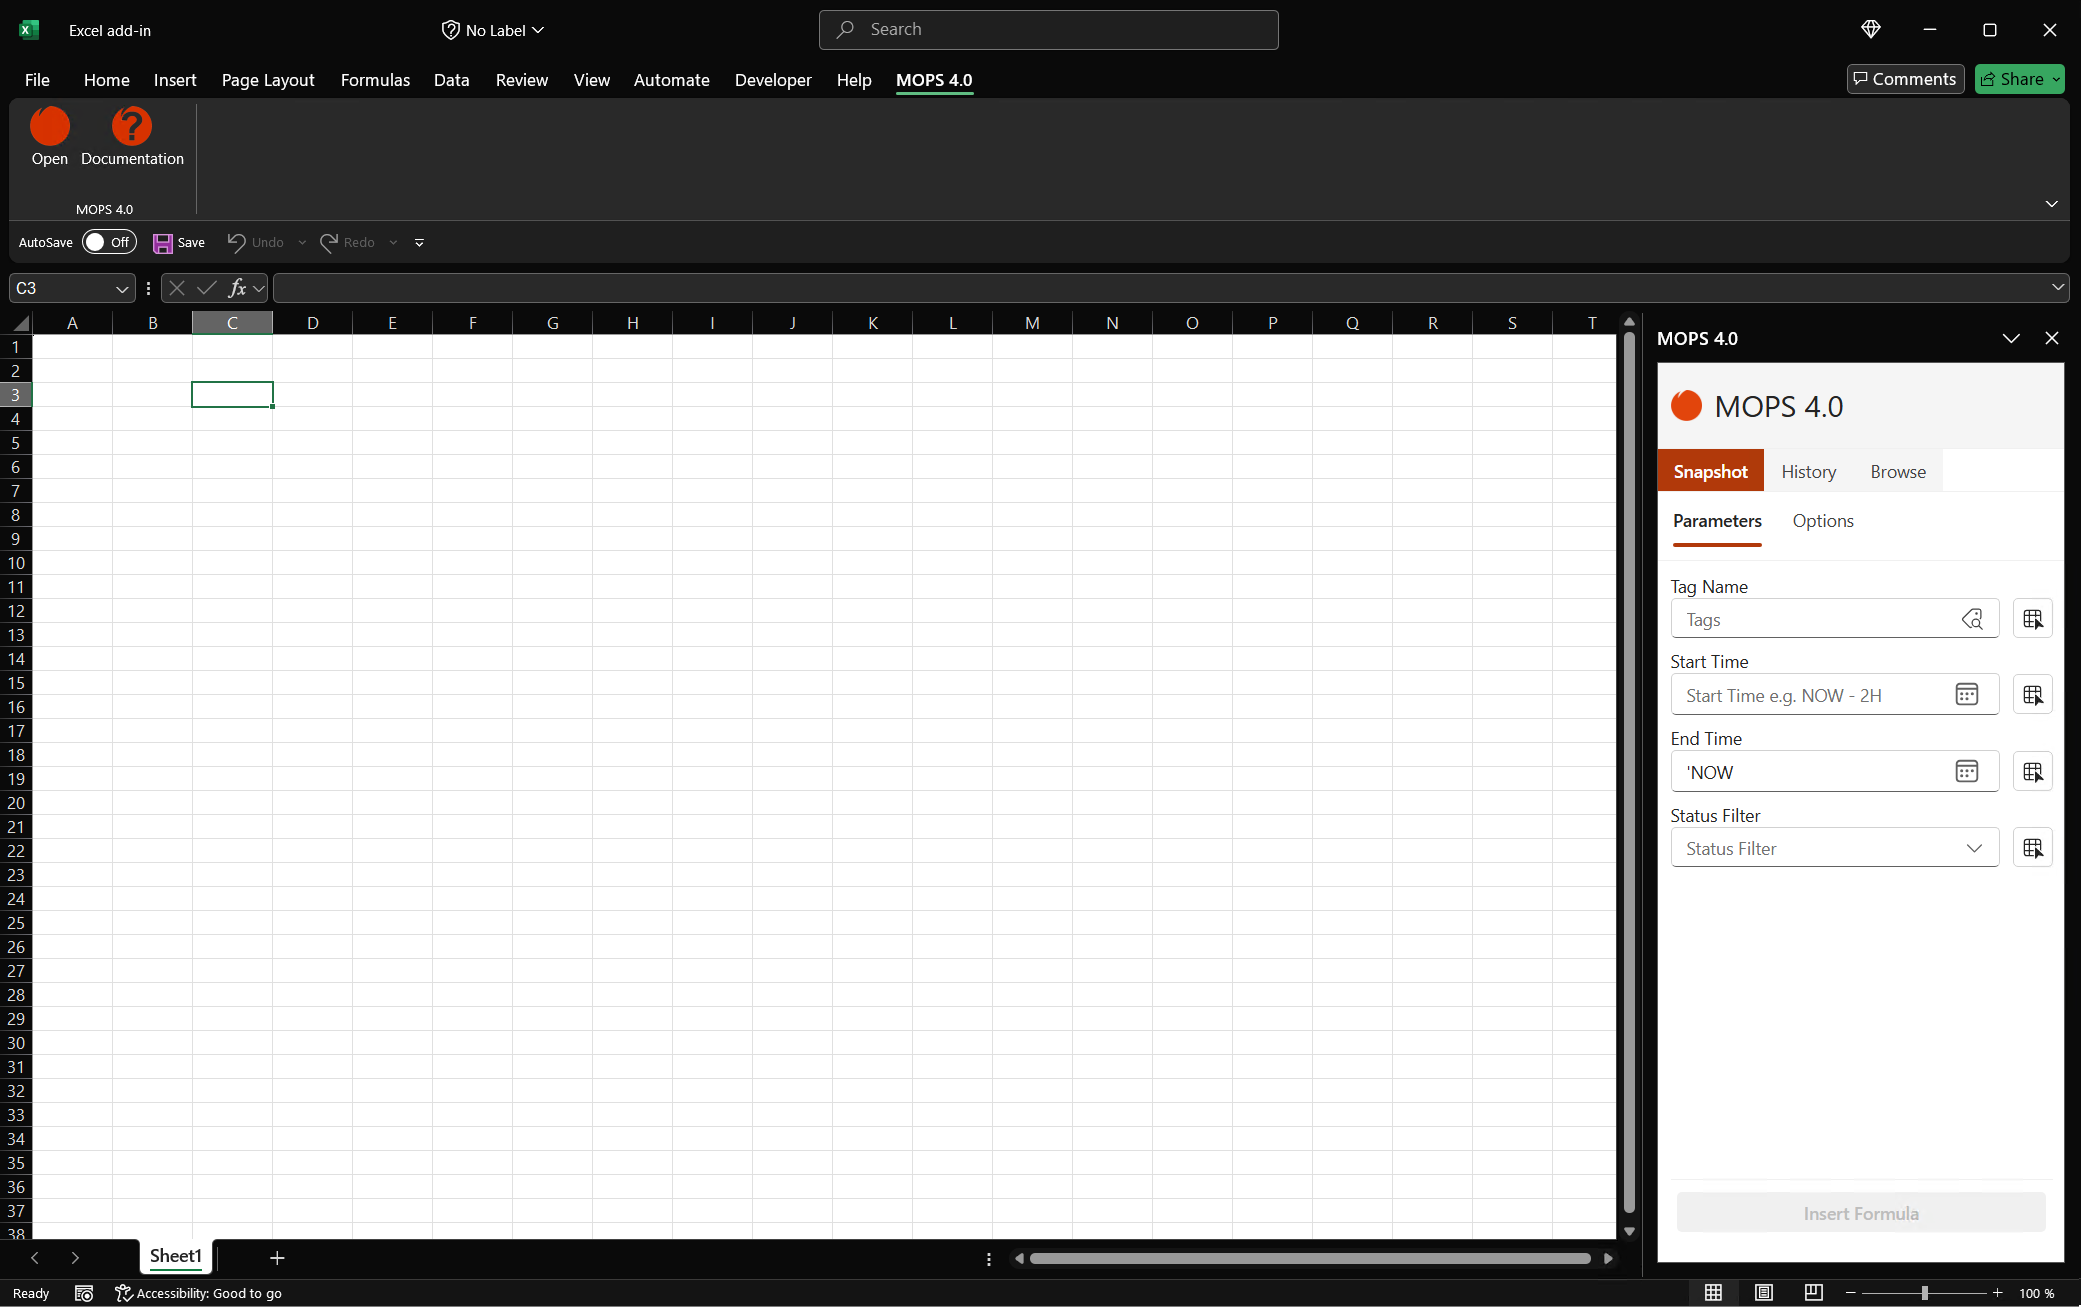Open the Name Box dropdown arrow
The height and width of the screenshot is (1307, 2081).
(x=121, y=288)
